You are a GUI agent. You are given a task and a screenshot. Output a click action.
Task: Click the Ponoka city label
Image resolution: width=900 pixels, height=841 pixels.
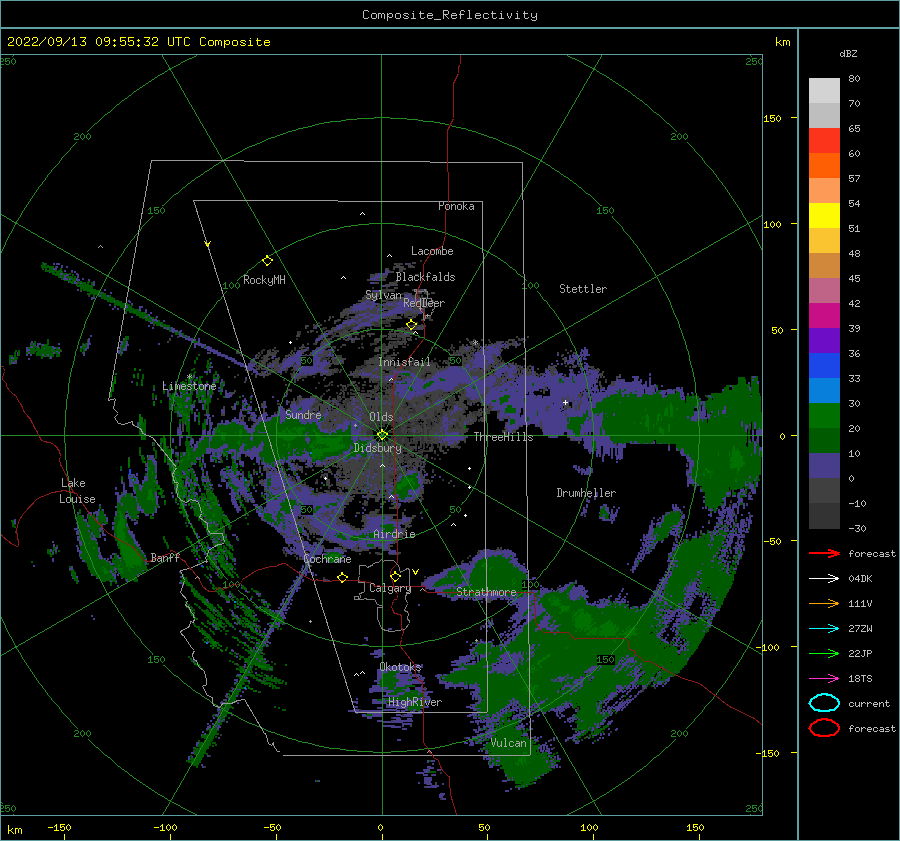pyautogui.click(x=456, y=206)
